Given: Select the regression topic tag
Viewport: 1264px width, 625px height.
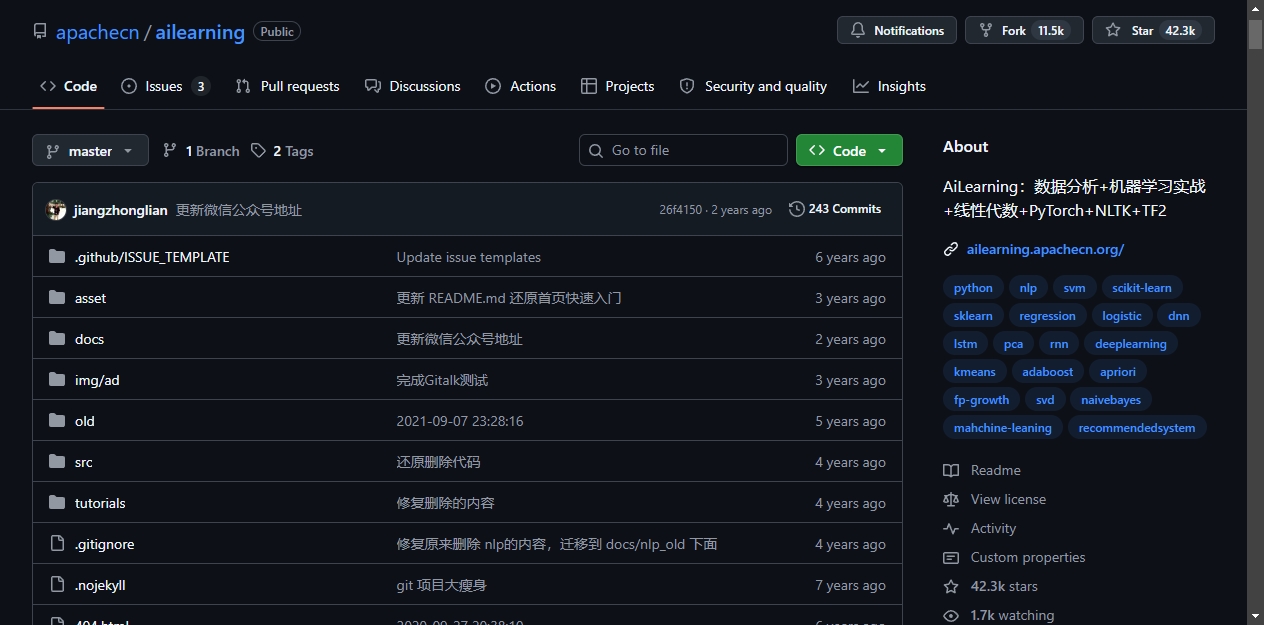Looking at the screenshot, I should (1047, 316).
